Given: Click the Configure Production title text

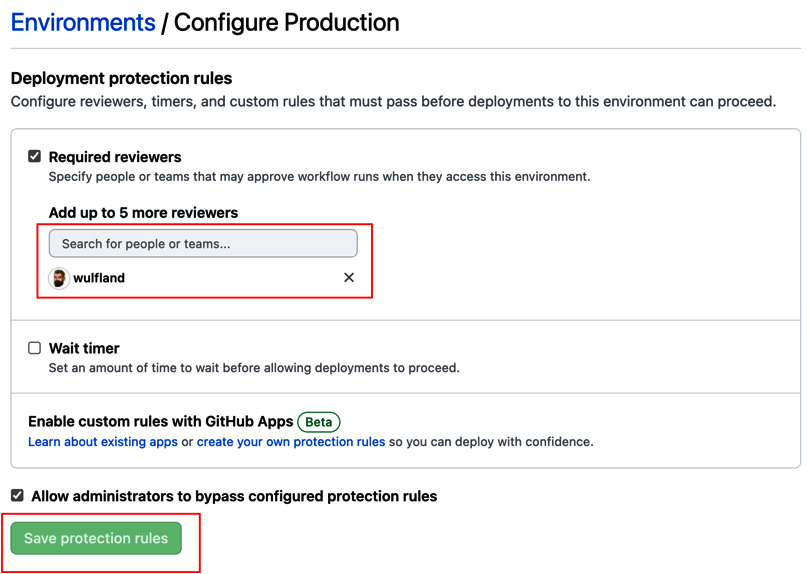Looking at the screenshot, I should point(287,23).
